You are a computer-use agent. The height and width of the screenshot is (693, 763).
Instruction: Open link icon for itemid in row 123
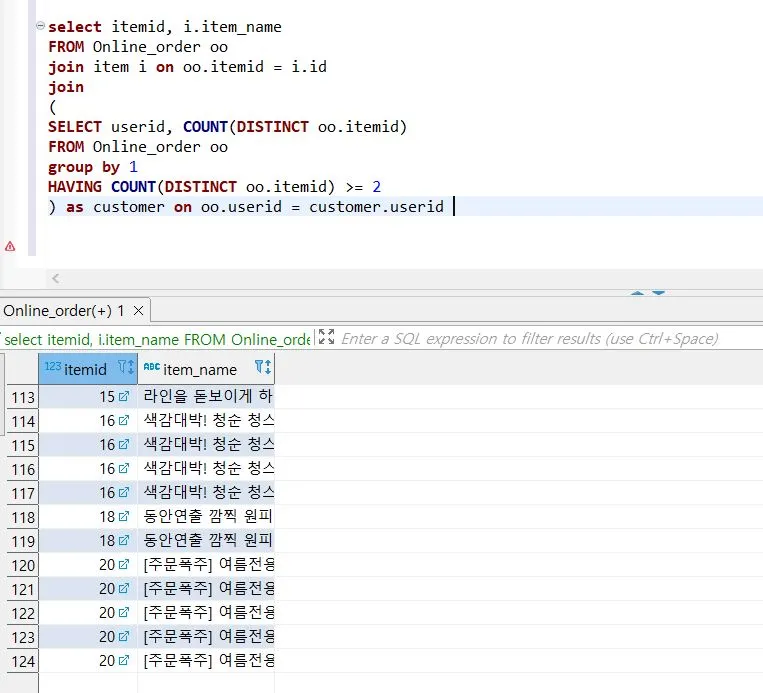[x=124, y=637]
